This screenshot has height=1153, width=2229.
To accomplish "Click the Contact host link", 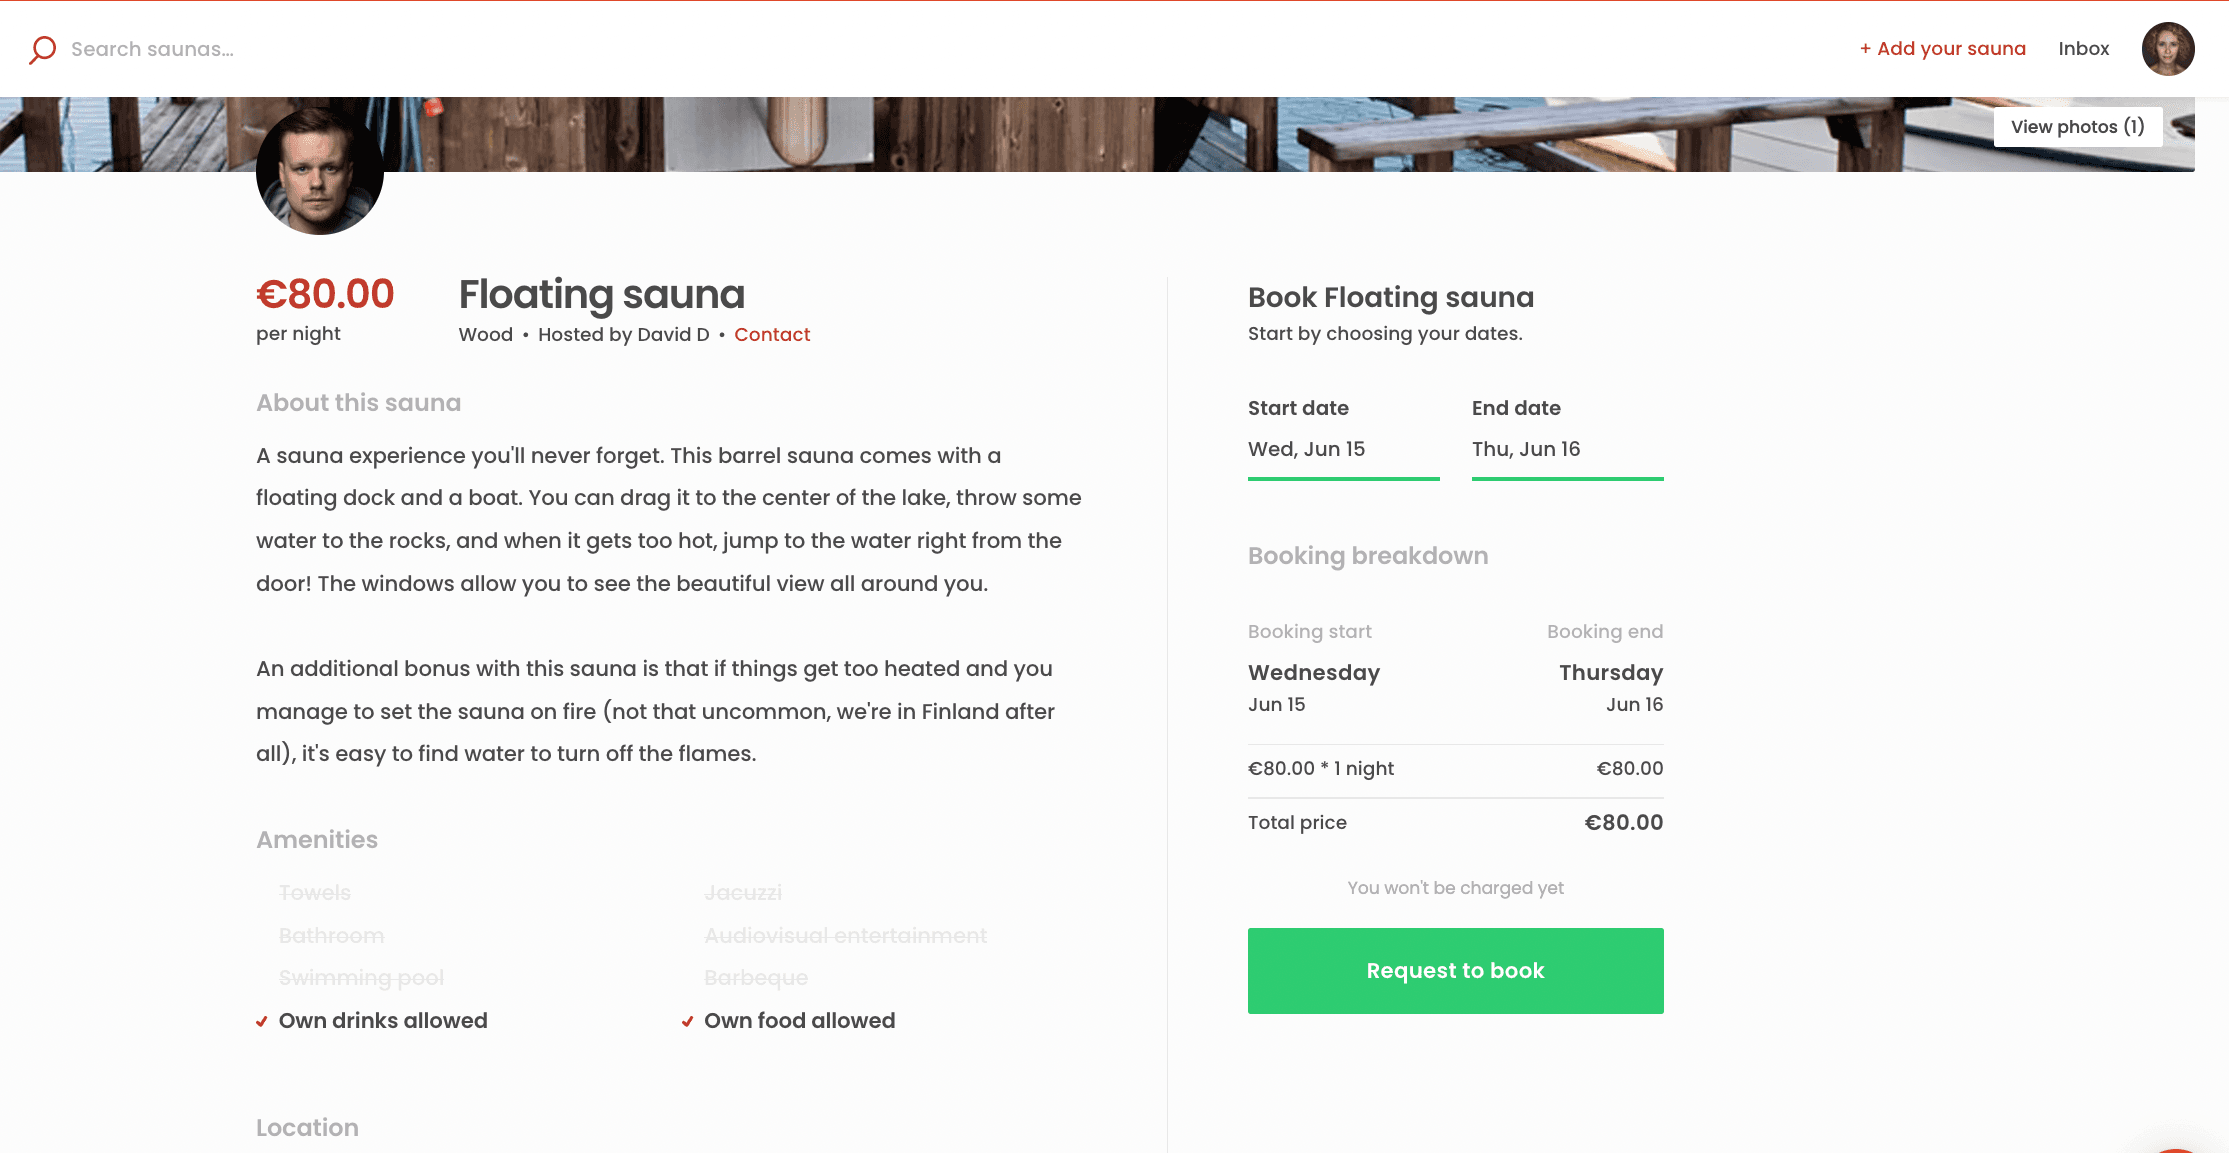I will [771, 335].
